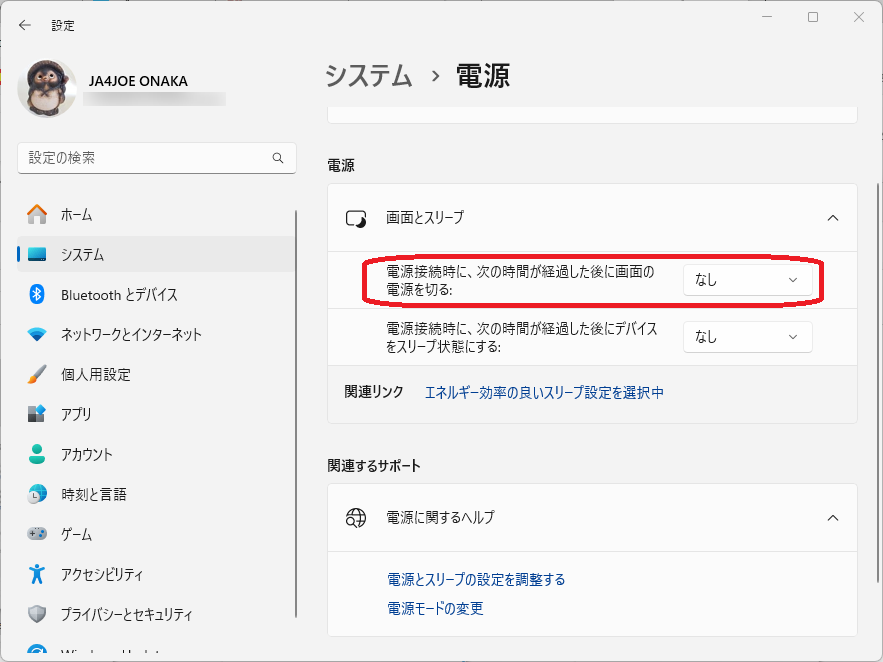Open アカウント category label
Screen dimensions: 883x662
coord(87,454)
